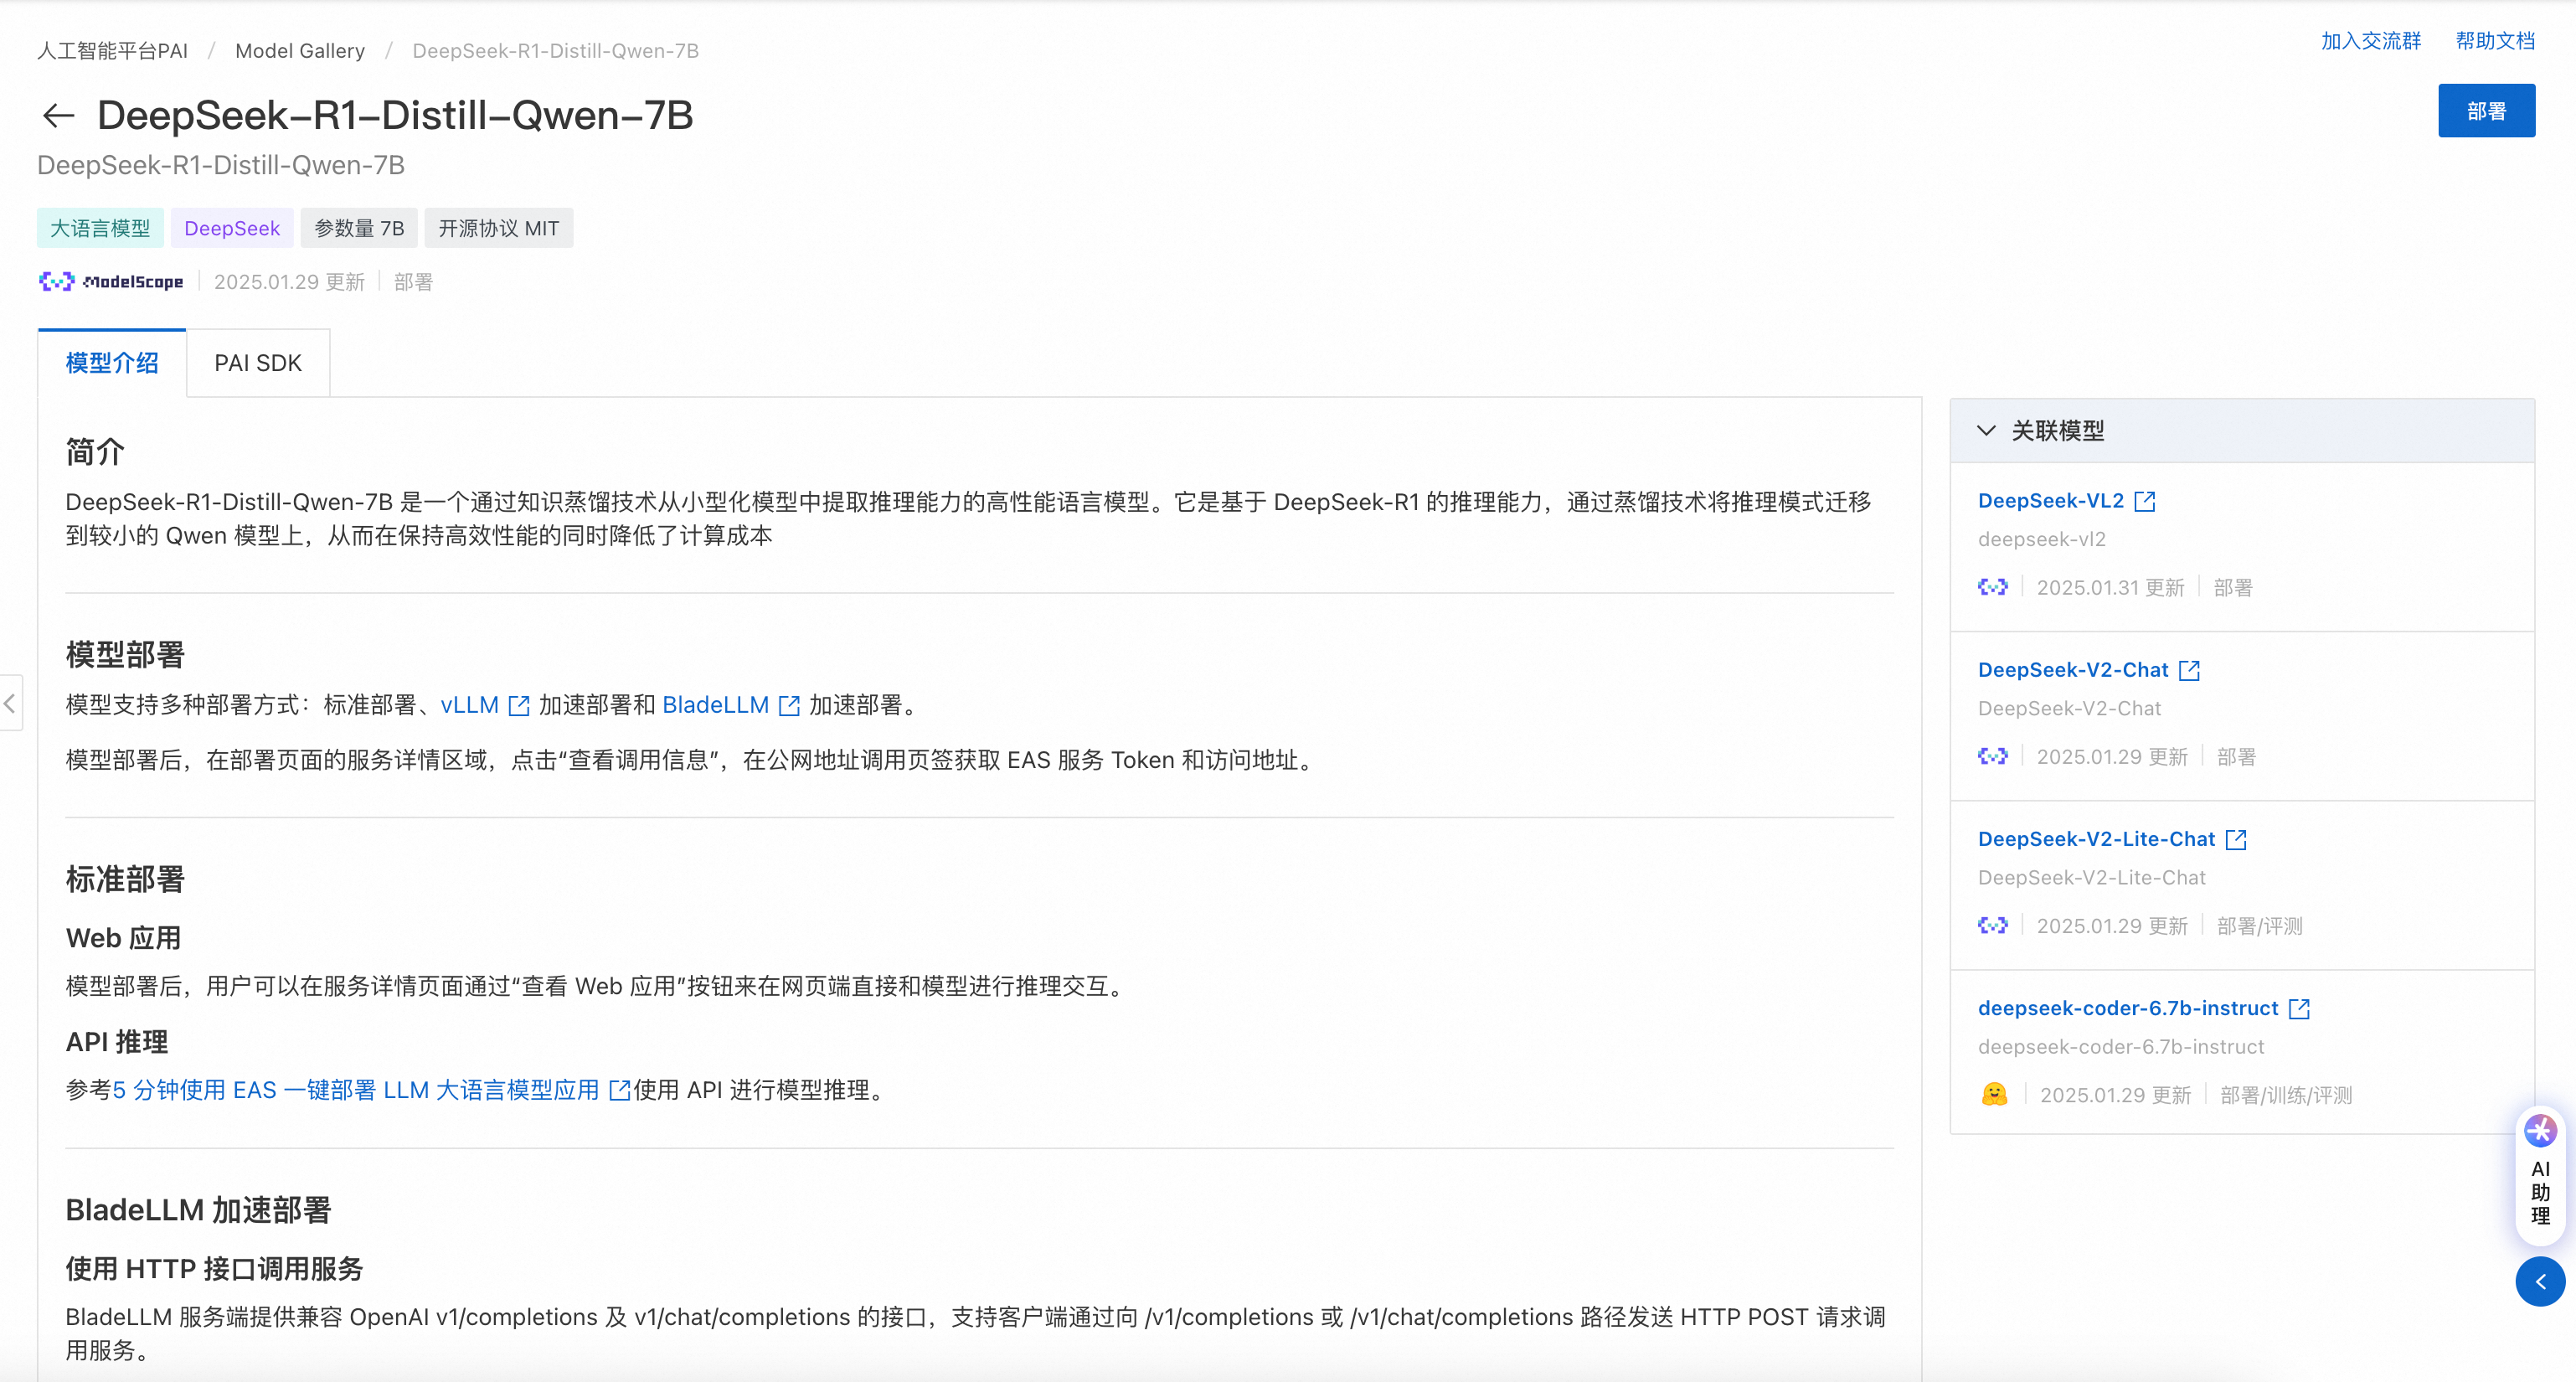Open the external link icon next to BladeLLM
The width and height of the screenshot is (2576, 1382).
point(789,706)
